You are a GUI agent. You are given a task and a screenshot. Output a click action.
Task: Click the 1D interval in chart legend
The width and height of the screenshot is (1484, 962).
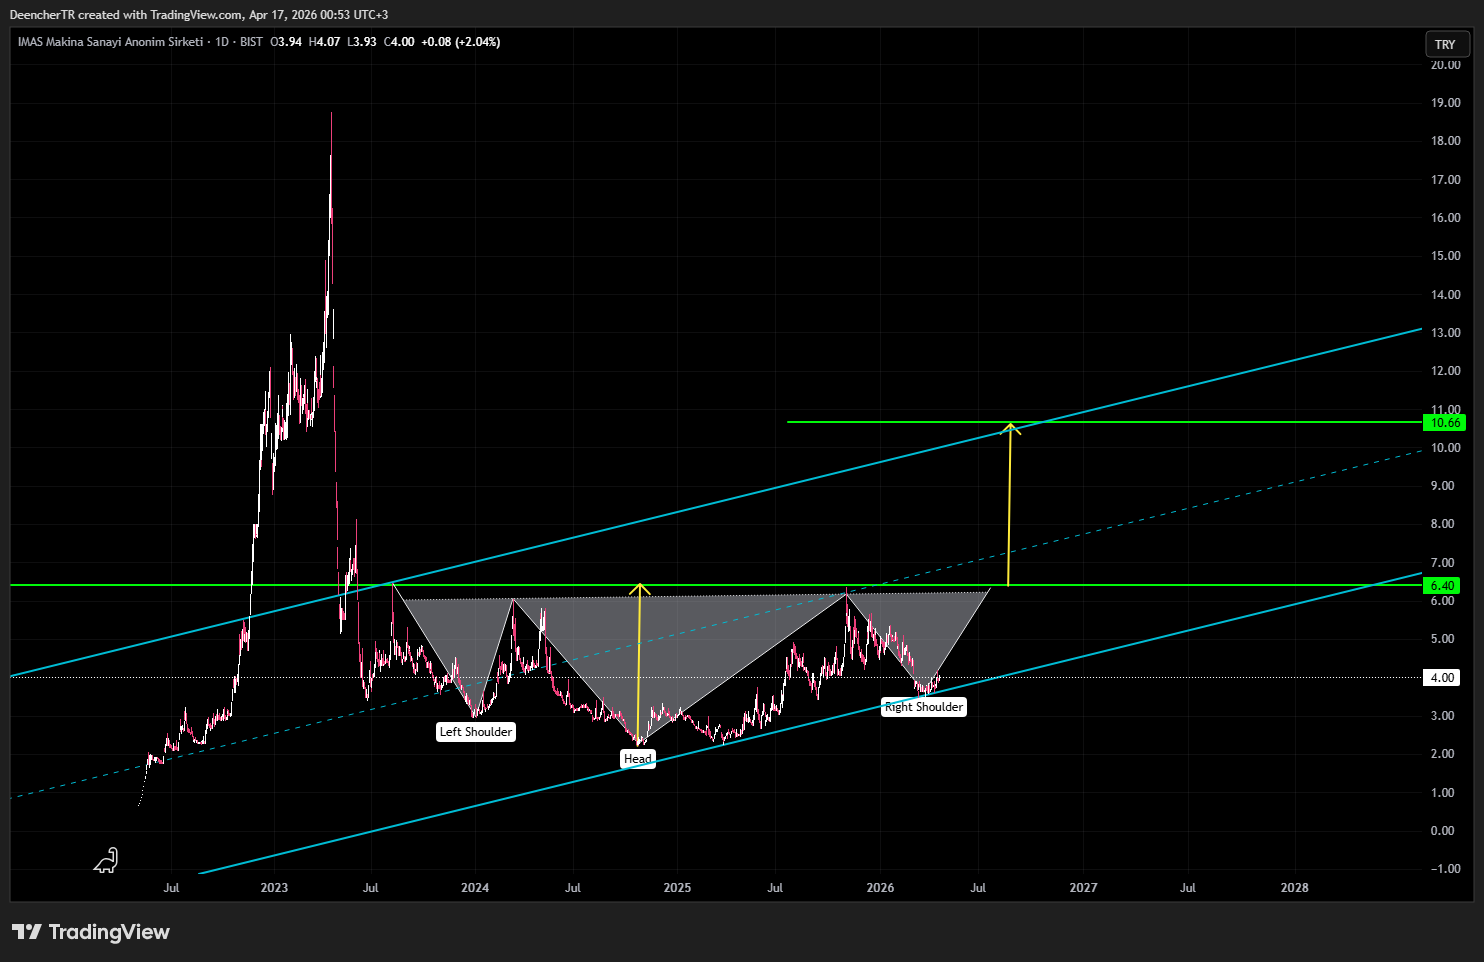point(222,42)
